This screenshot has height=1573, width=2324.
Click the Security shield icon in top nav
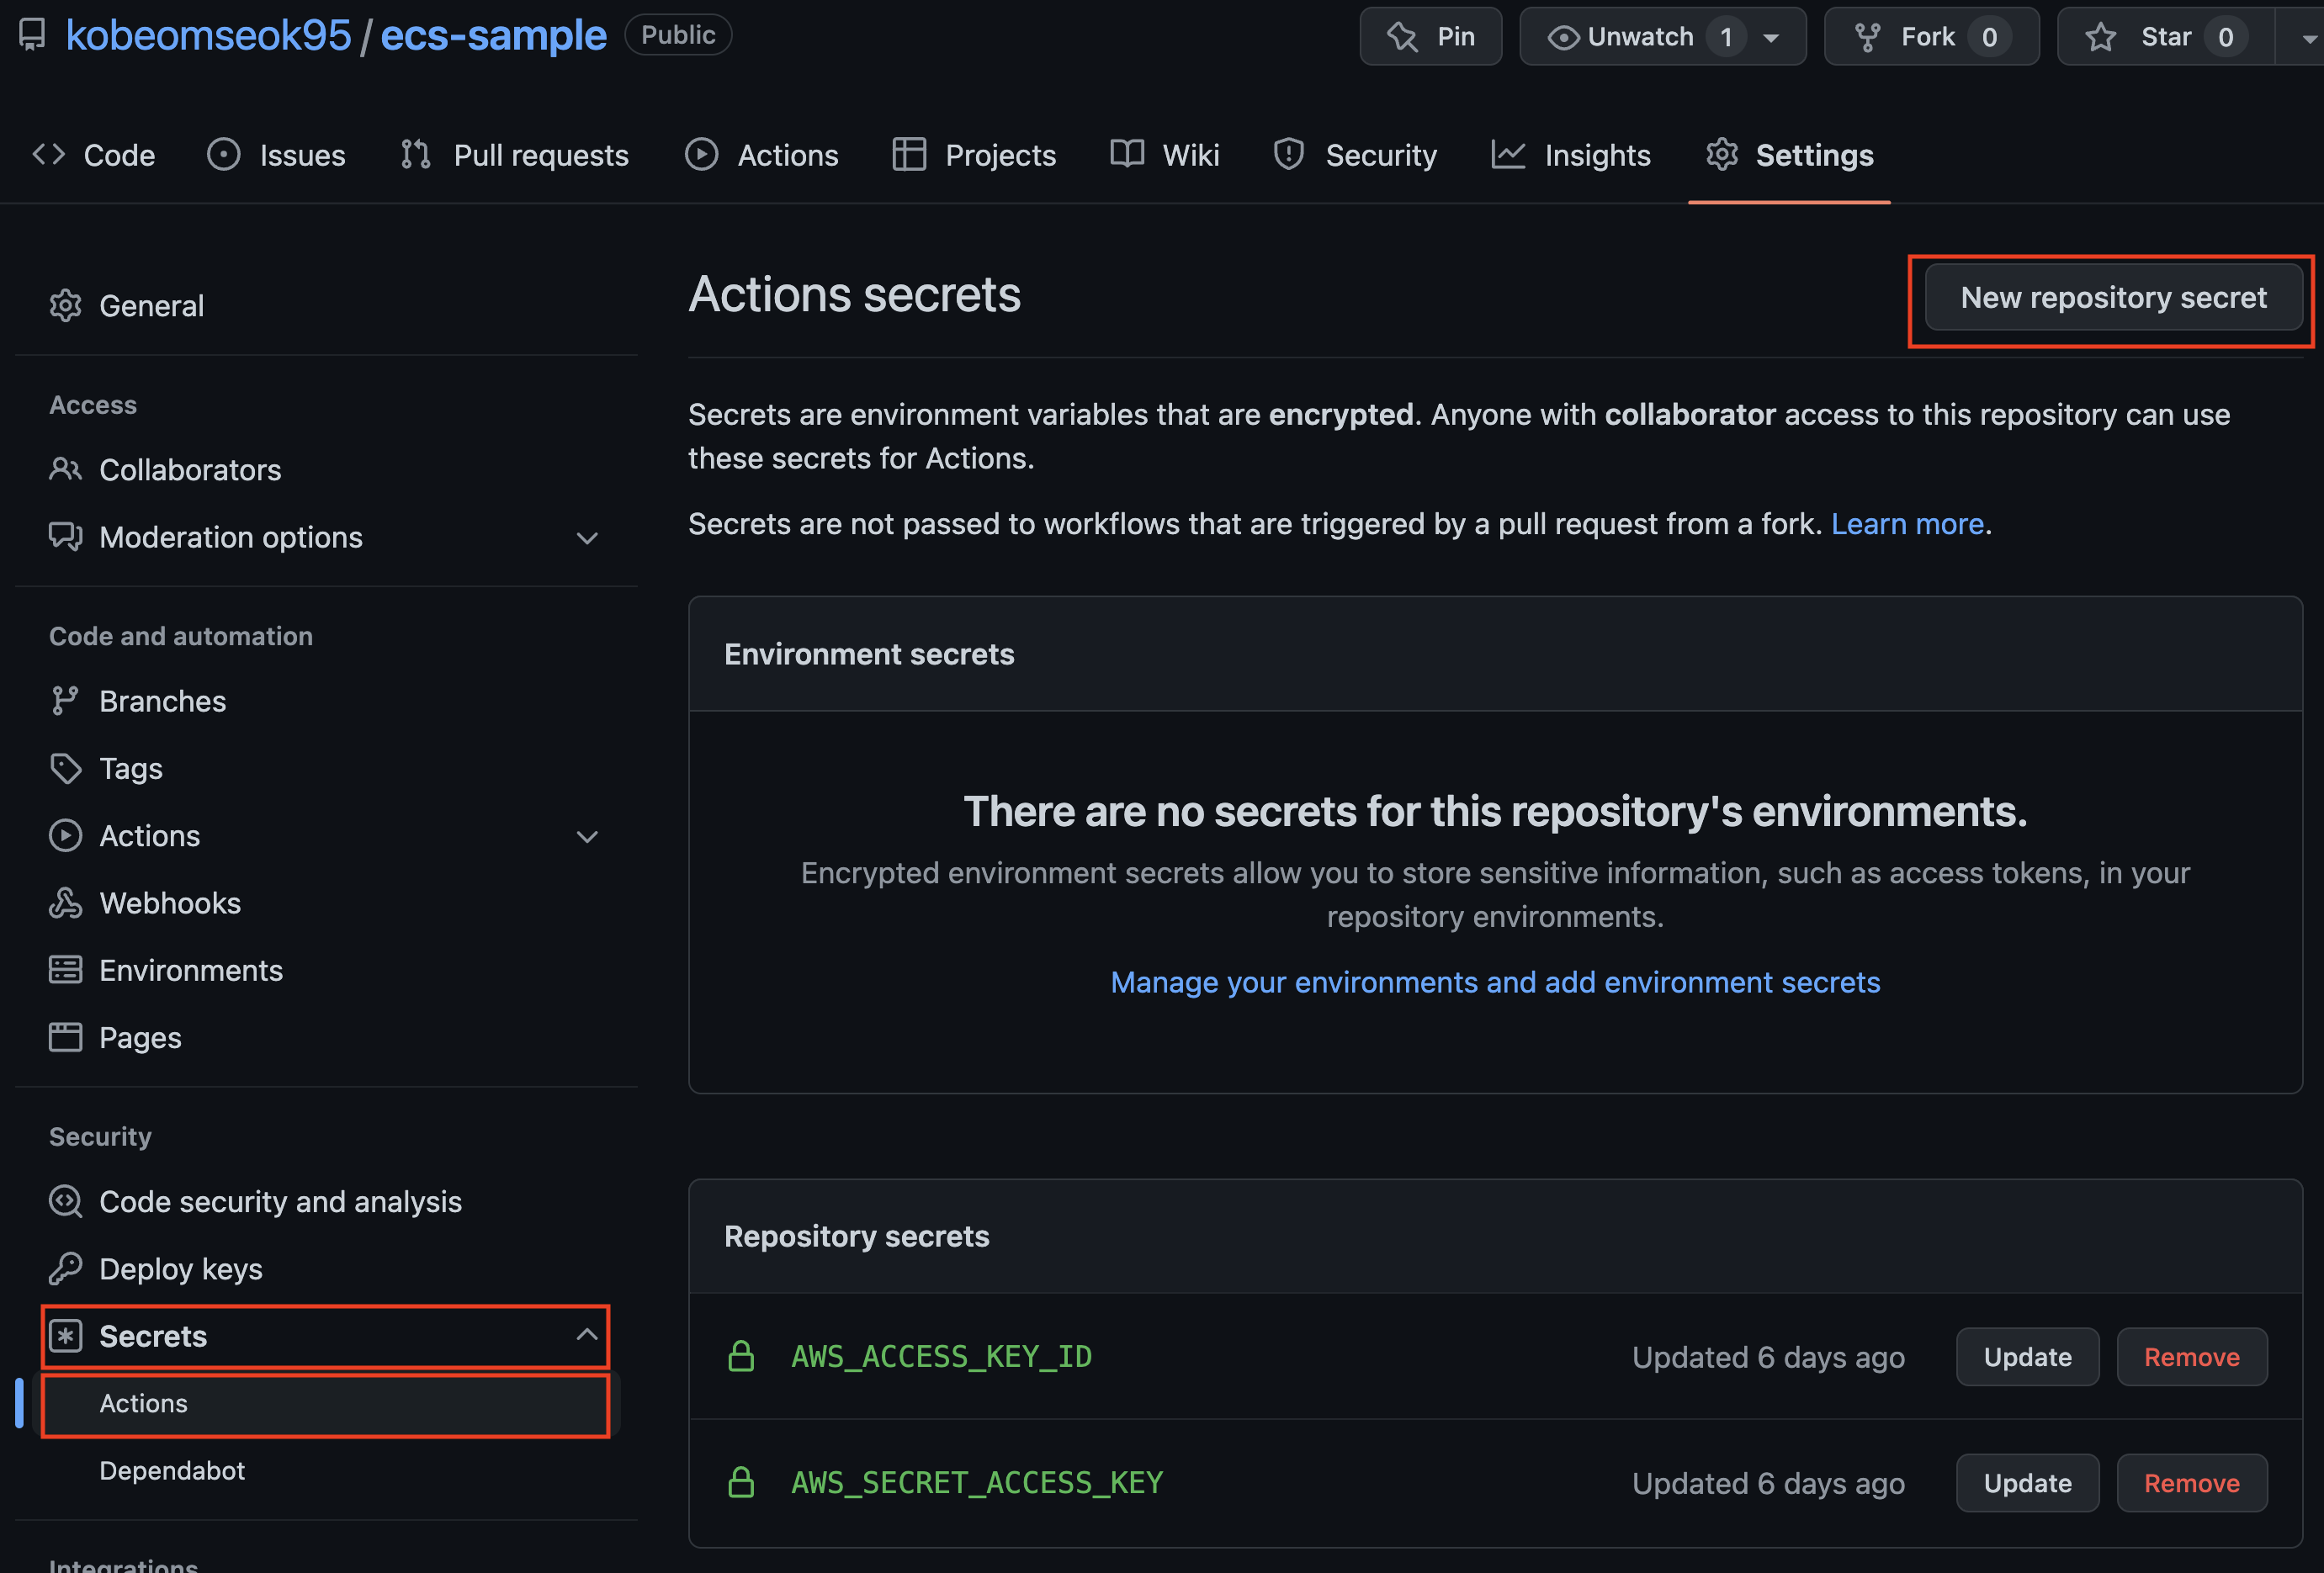click(1289, 154)
